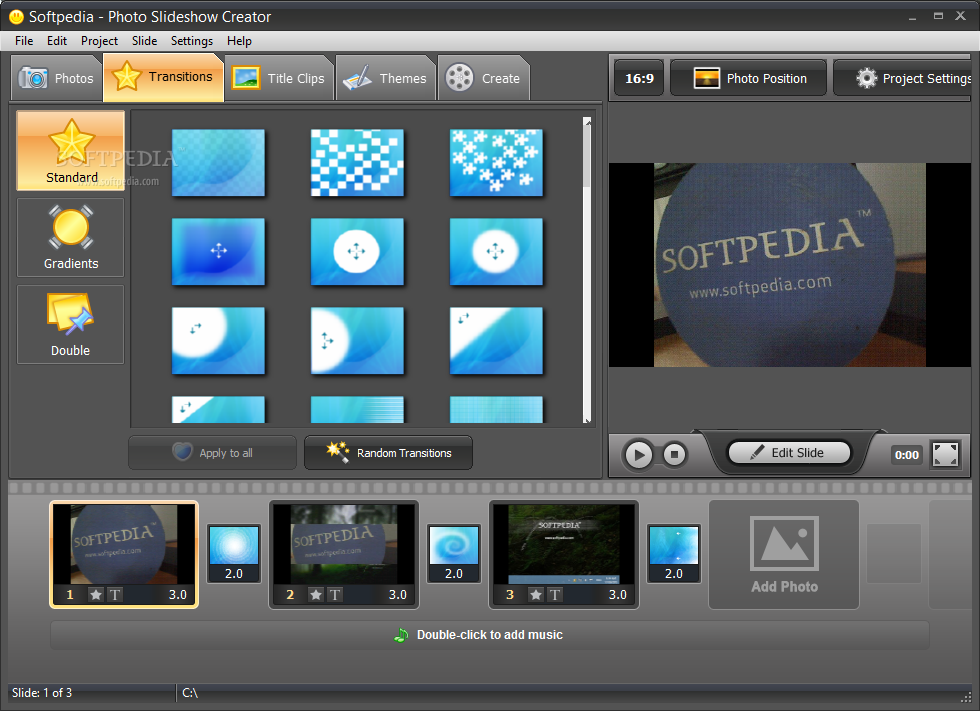Image resolution: width=980 pixels, height=711 pixels.
Task: Pick the diagonal corner wipe transition in third row
Action: click(496, 341)
